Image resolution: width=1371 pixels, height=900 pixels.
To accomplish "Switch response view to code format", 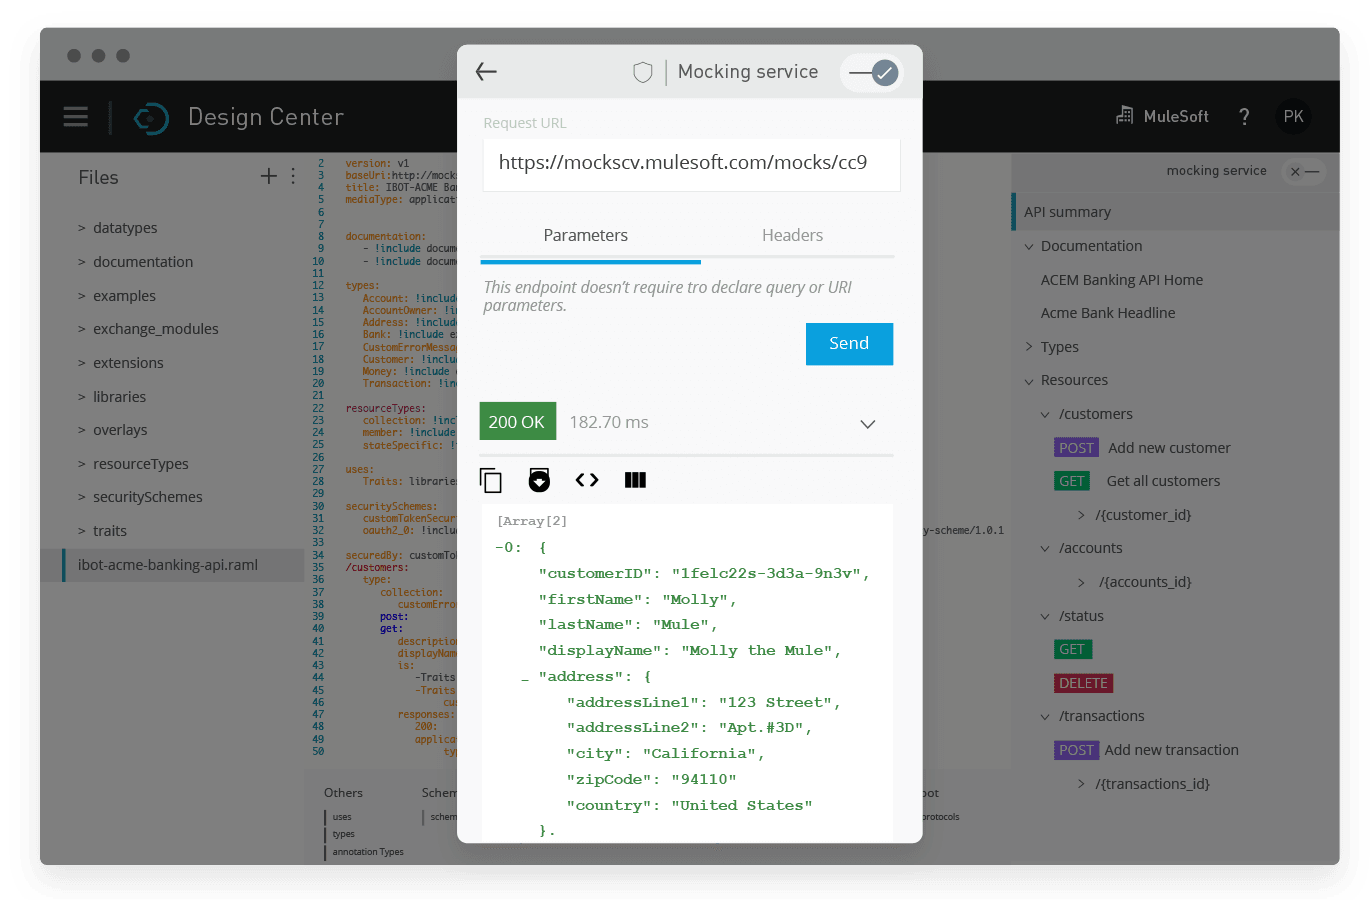I will pyautogui.click(x=587, y=480).
